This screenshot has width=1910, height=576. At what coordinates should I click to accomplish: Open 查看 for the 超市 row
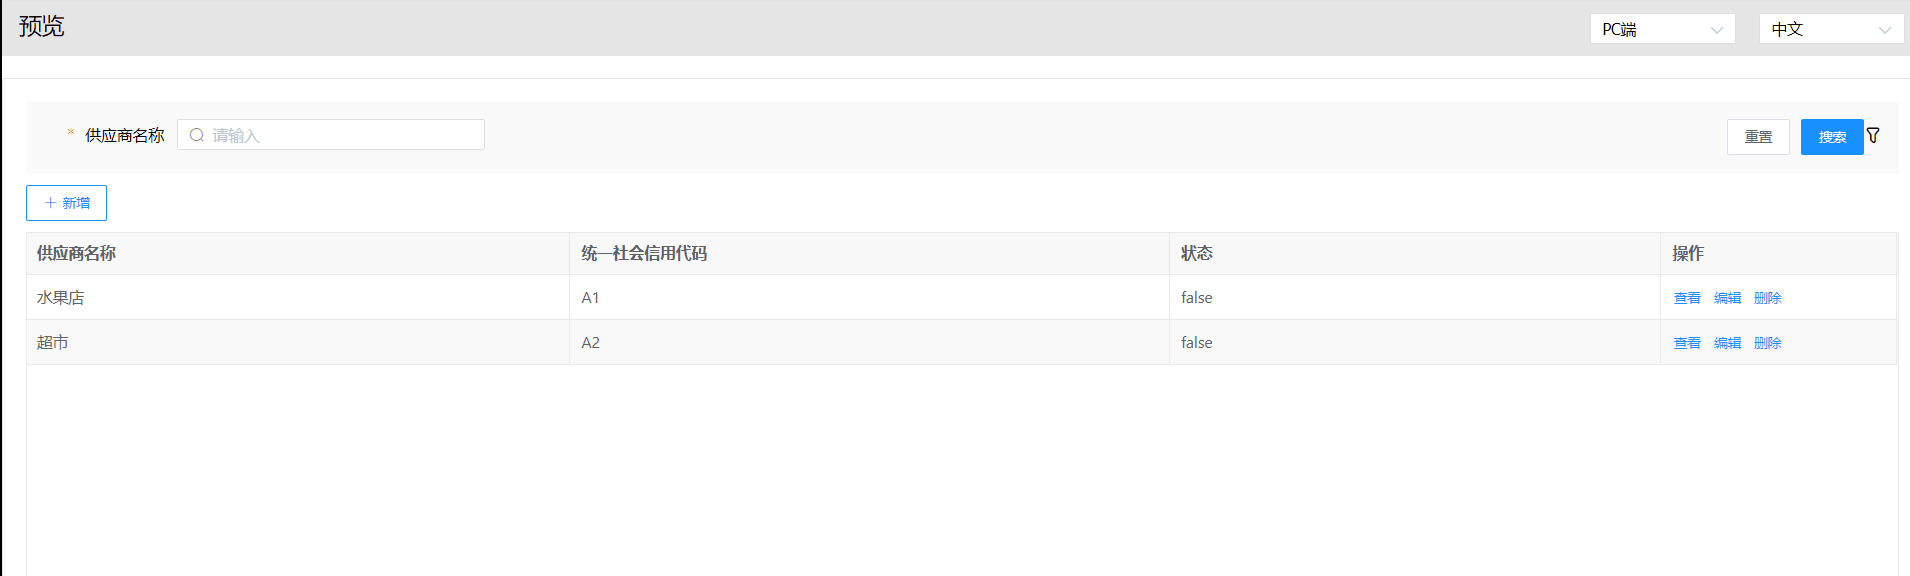point(1687,343)
